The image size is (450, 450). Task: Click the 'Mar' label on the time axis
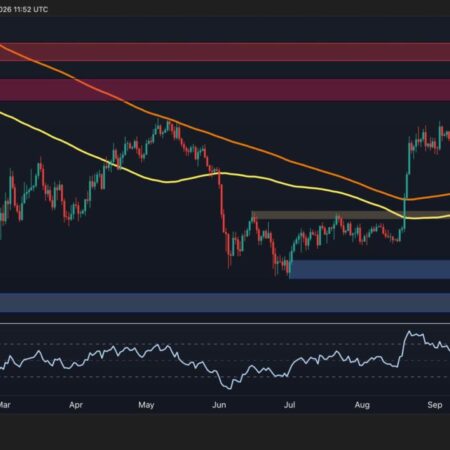[5, 405]
